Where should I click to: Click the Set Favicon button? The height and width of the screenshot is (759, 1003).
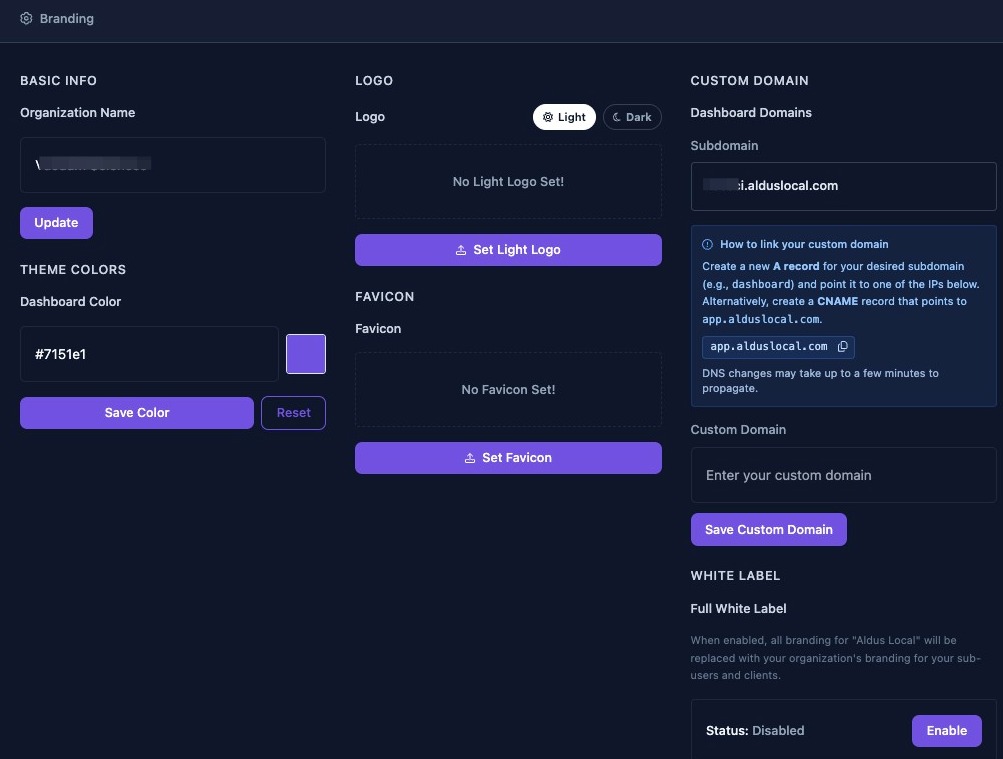(509, 458)
